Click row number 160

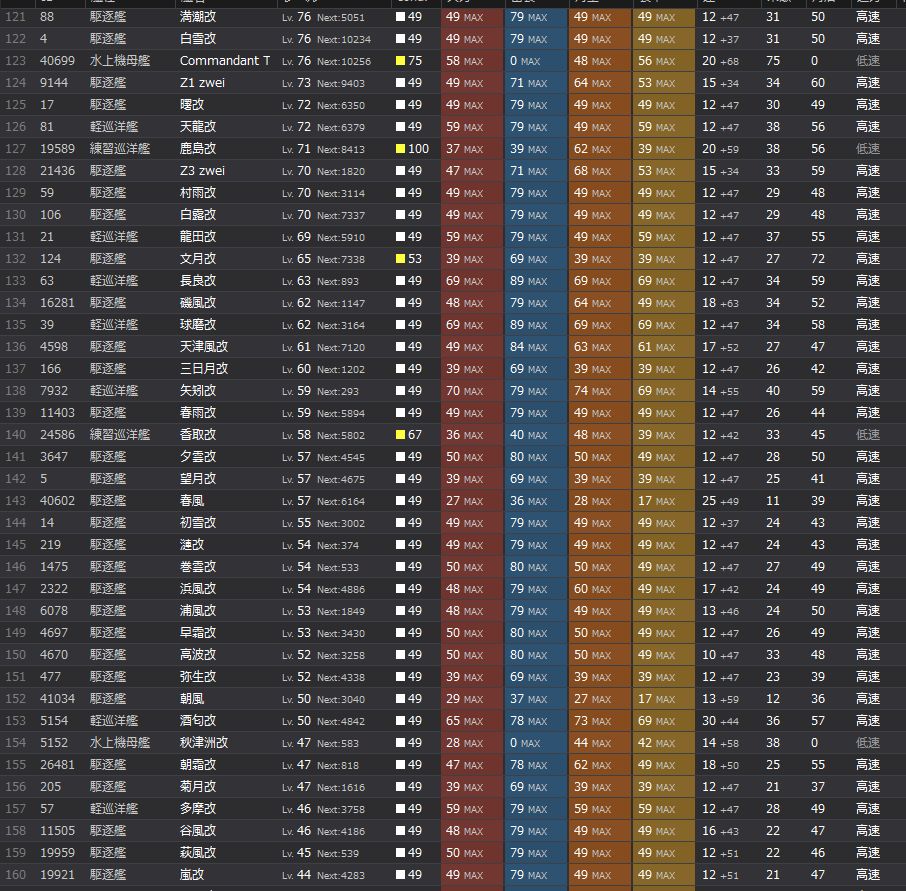(x=16, y=875)
